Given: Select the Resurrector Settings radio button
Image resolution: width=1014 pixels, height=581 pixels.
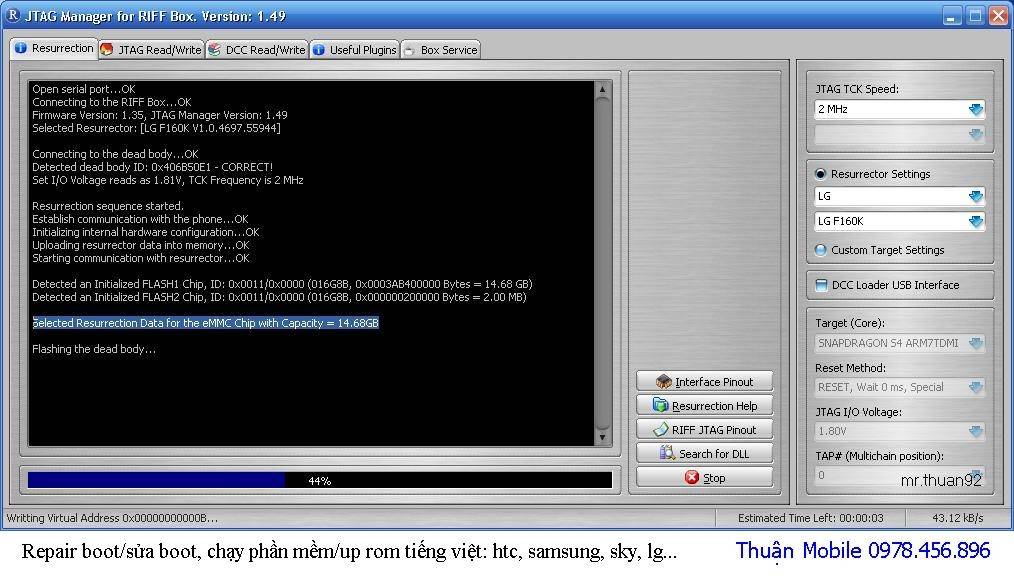Looking at the screenshot, I should click(x=821, y=173).
